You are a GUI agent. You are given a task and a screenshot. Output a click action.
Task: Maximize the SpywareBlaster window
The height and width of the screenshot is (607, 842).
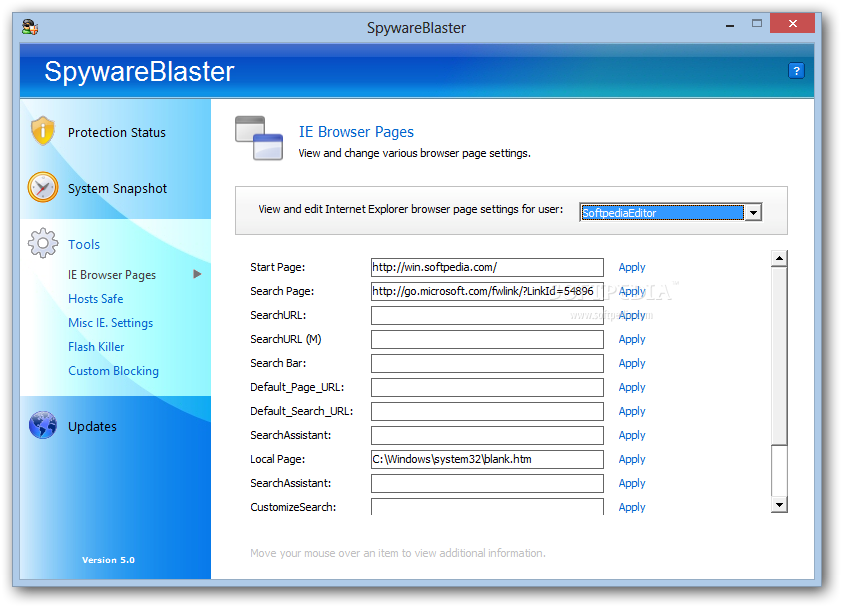pos(757,23)
